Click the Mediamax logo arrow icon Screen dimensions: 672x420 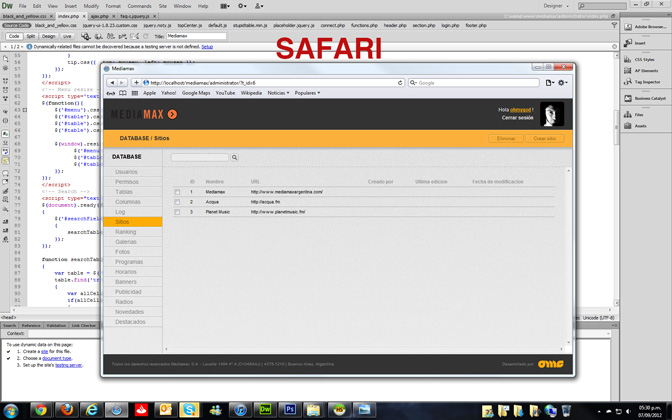pyautogui.click(x=172, y=114)
